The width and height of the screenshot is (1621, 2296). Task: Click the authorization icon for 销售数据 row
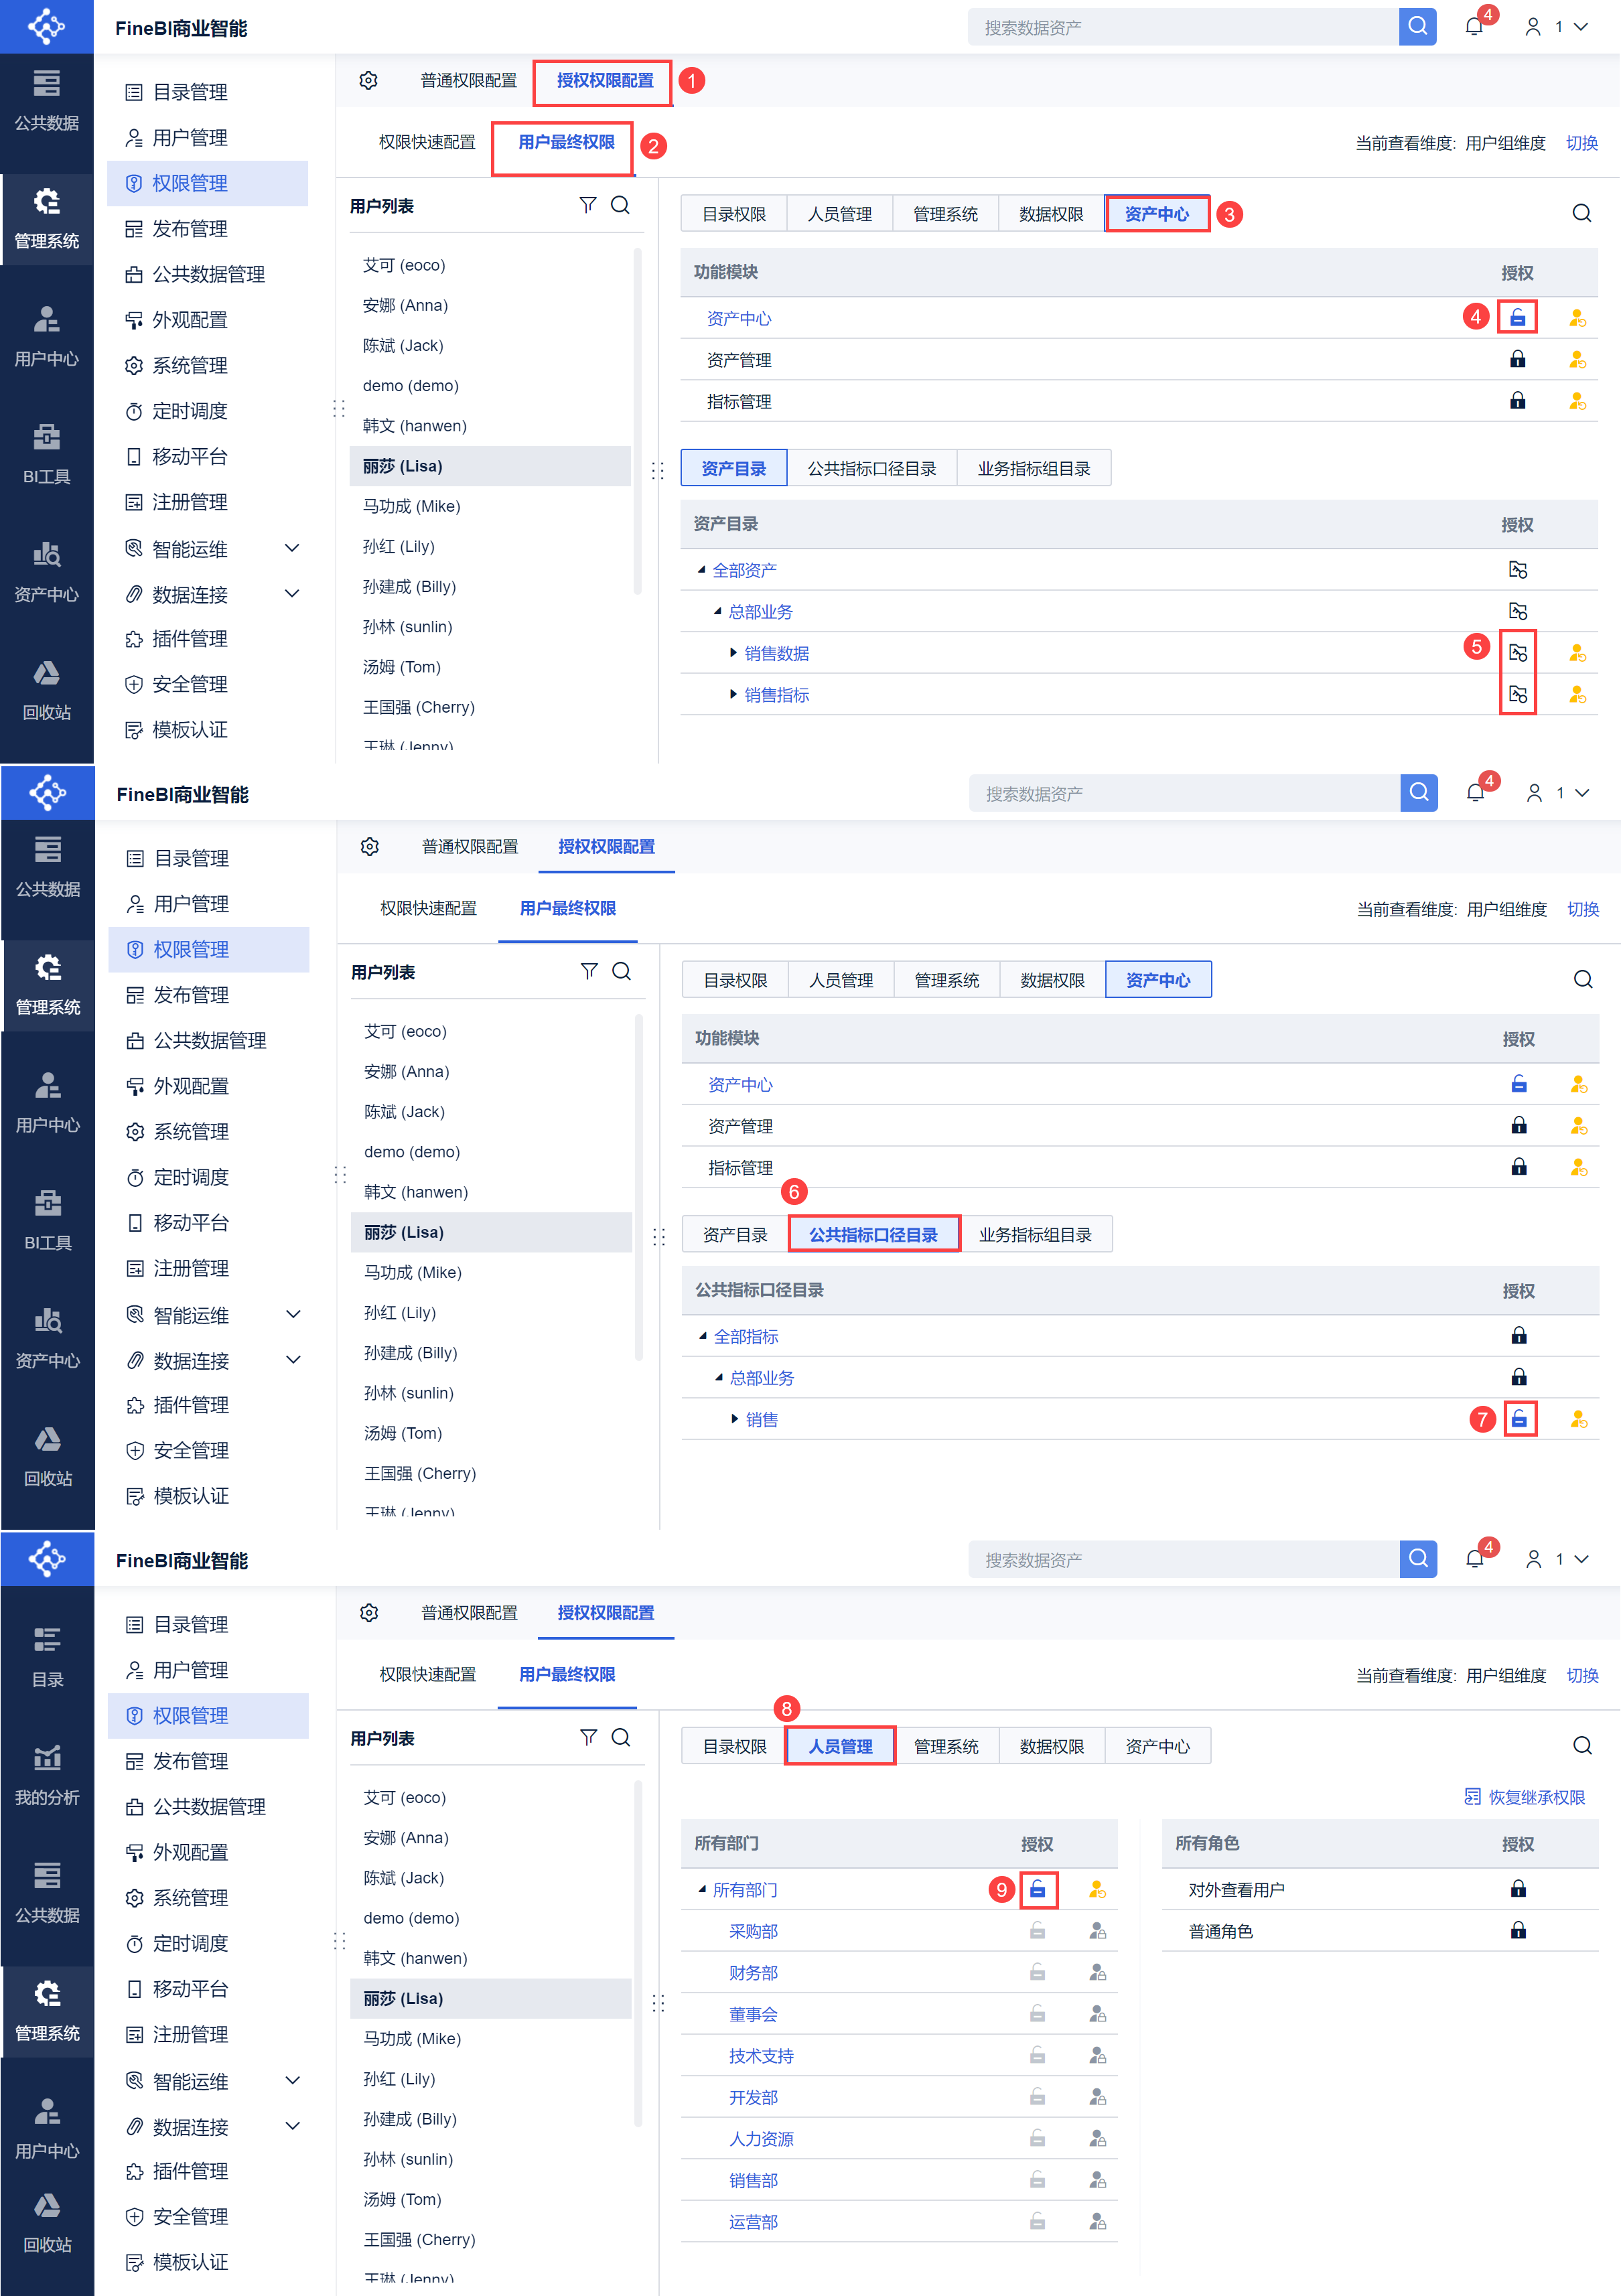click(1517, 653)
